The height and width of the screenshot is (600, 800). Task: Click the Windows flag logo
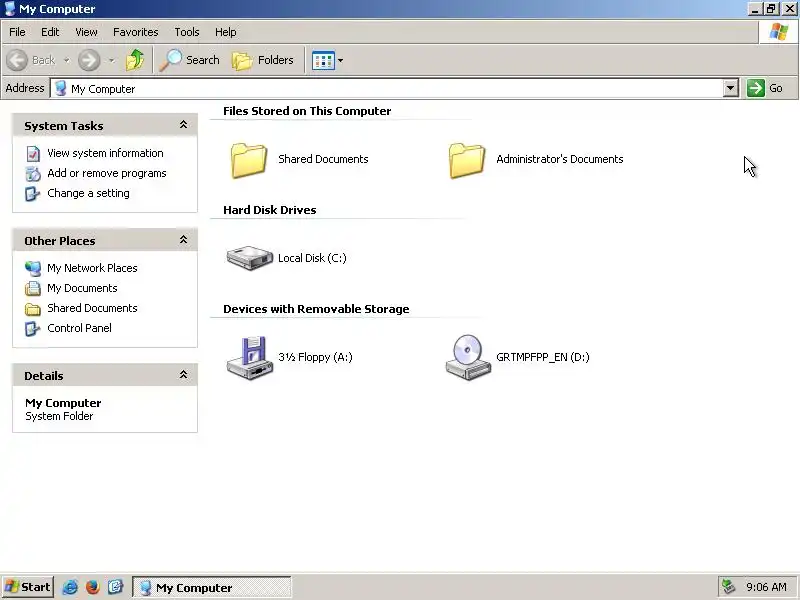tap(779, 32)
